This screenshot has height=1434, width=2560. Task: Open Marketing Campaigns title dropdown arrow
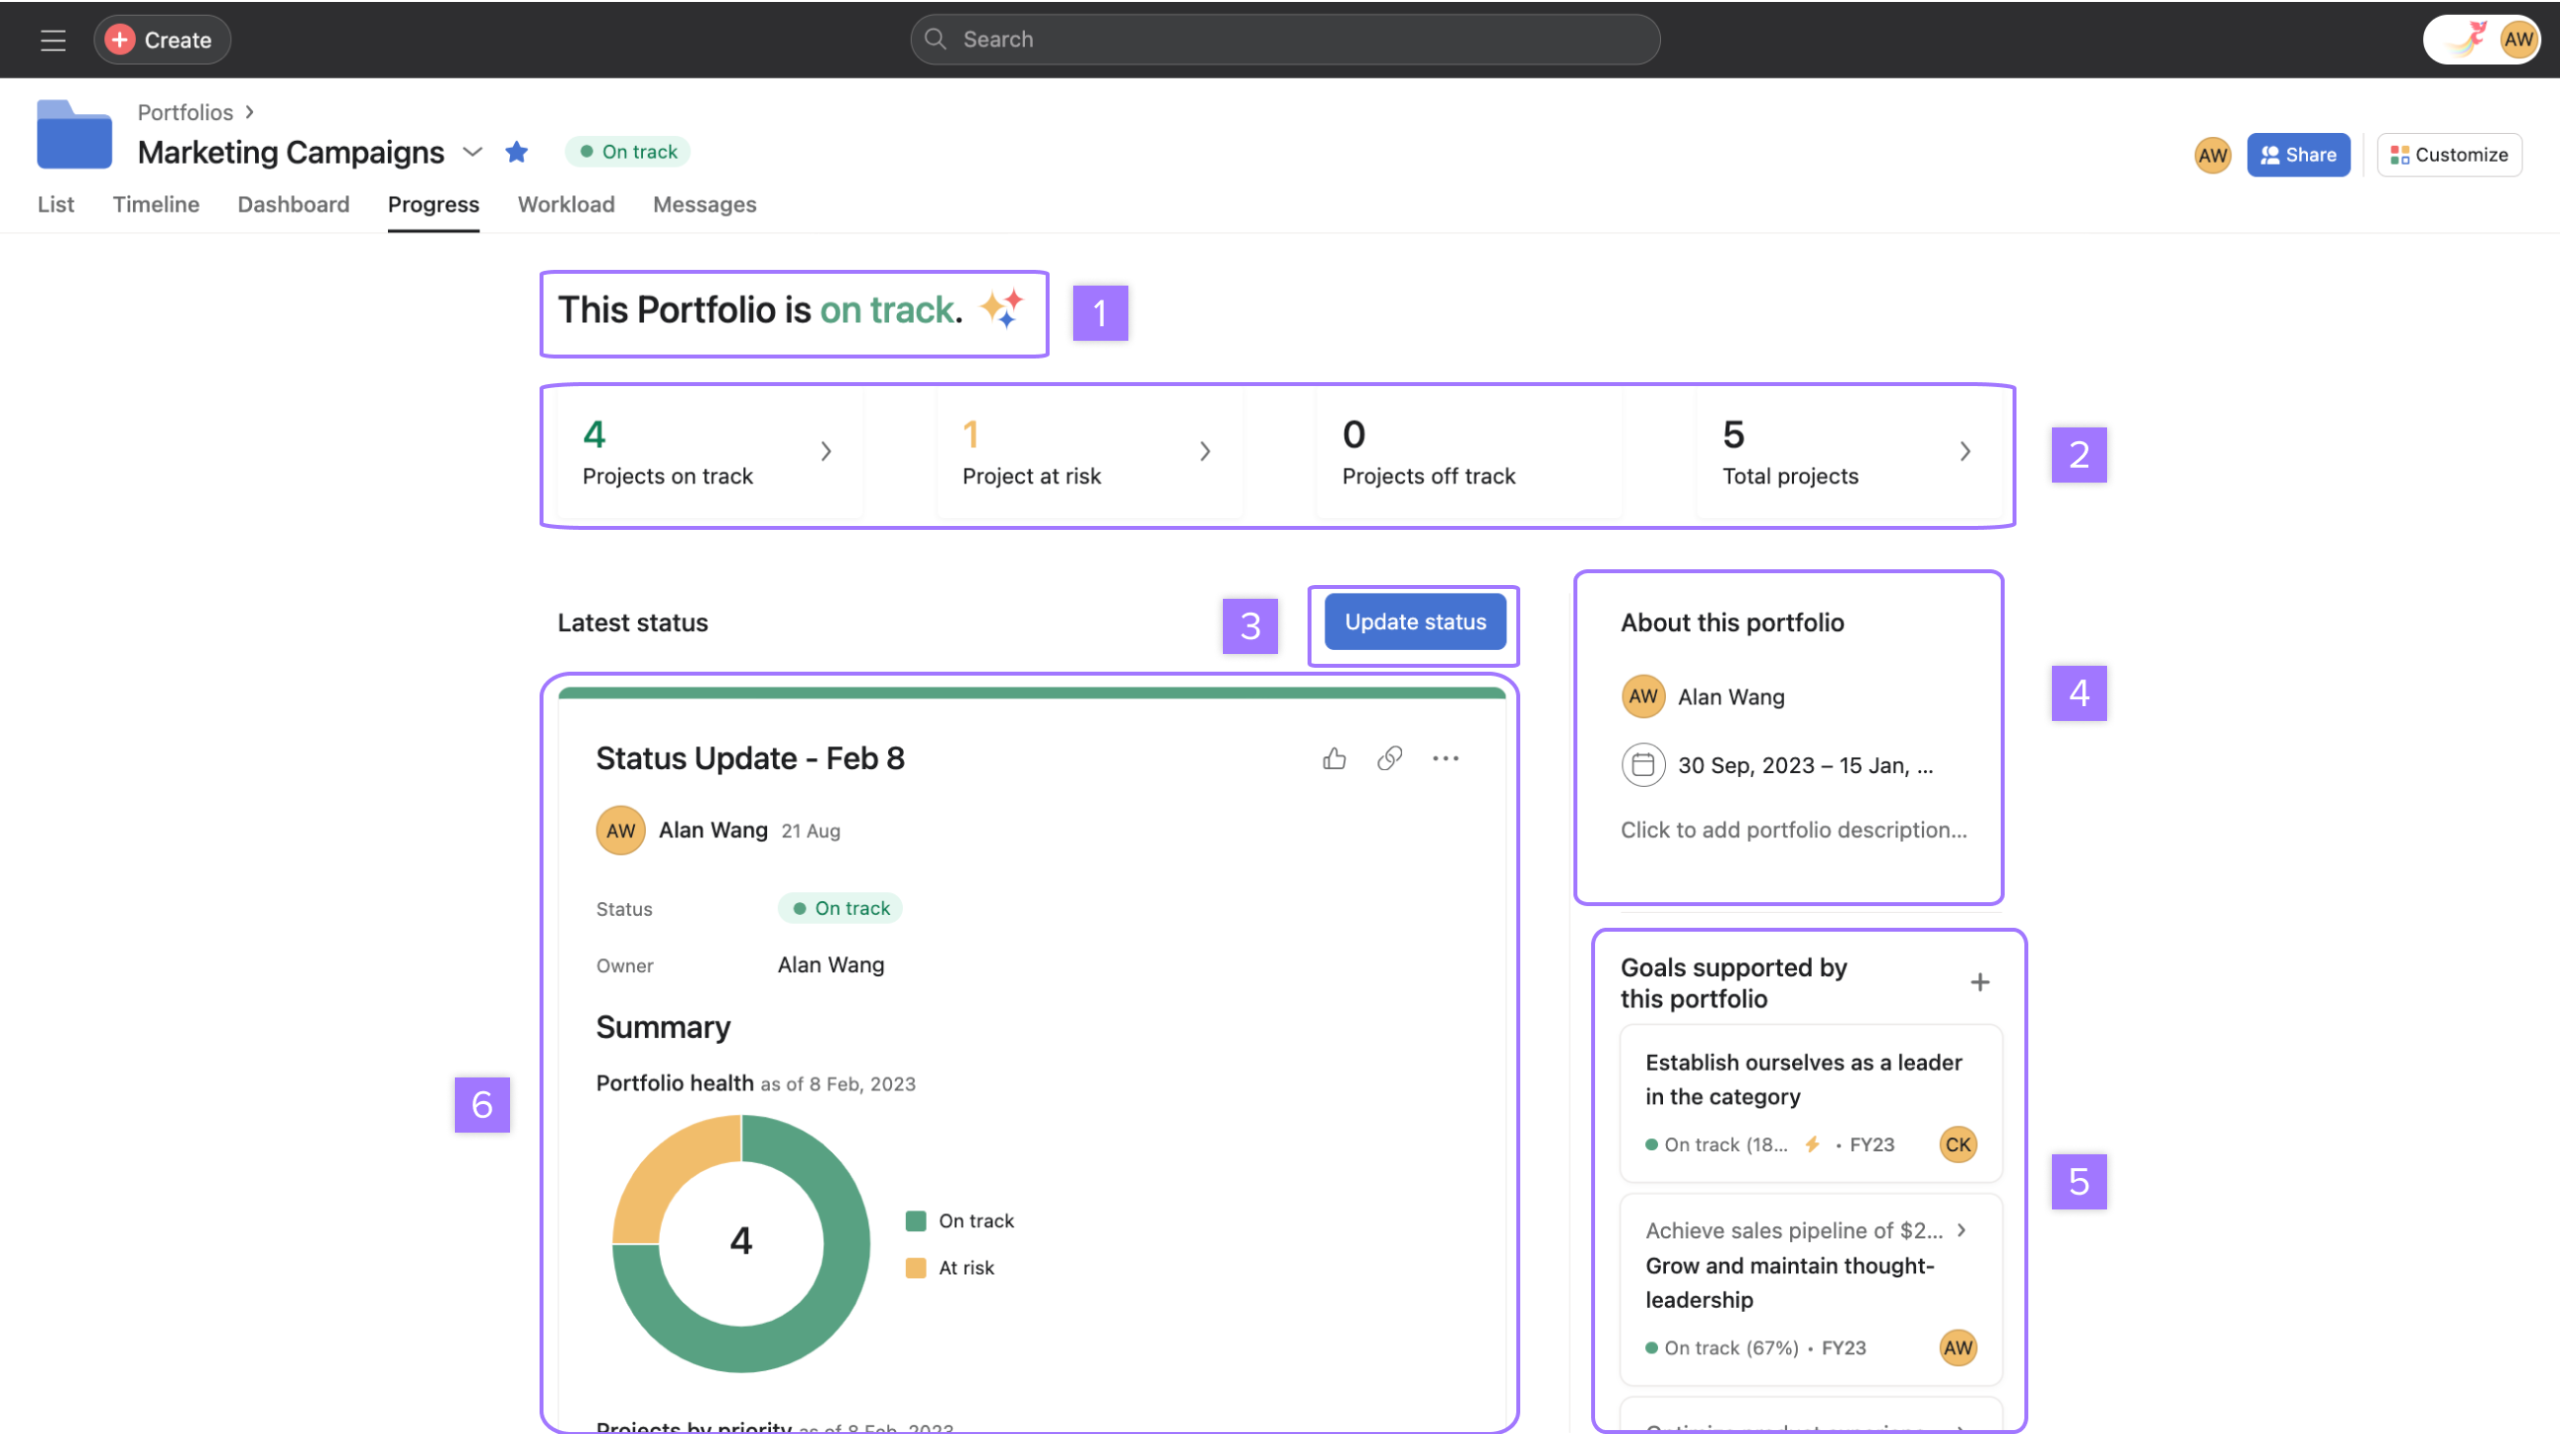point(472,152)
